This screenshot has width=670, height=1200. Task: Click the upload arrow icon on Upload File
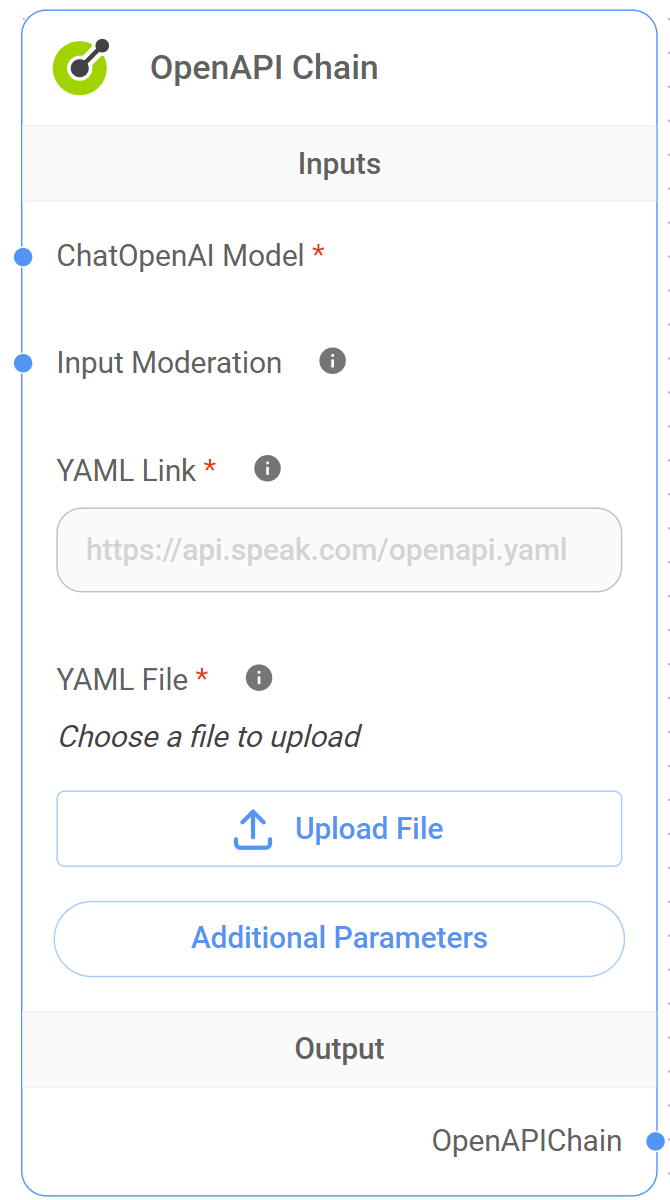point(253,827)
